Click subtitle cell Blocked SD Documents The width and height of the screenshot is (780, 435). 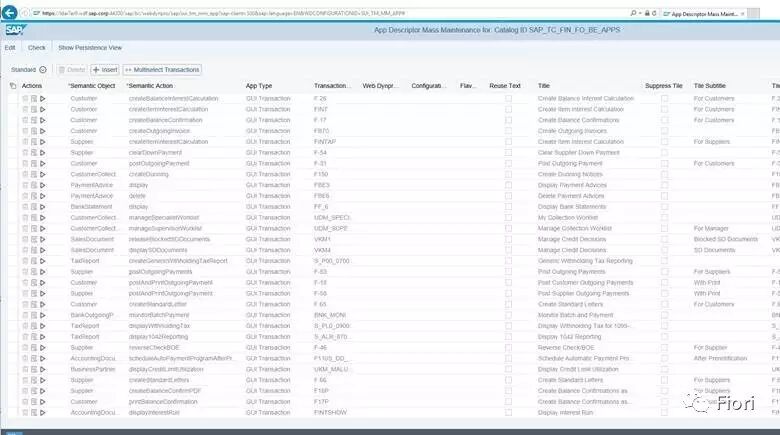coord(726,239)
